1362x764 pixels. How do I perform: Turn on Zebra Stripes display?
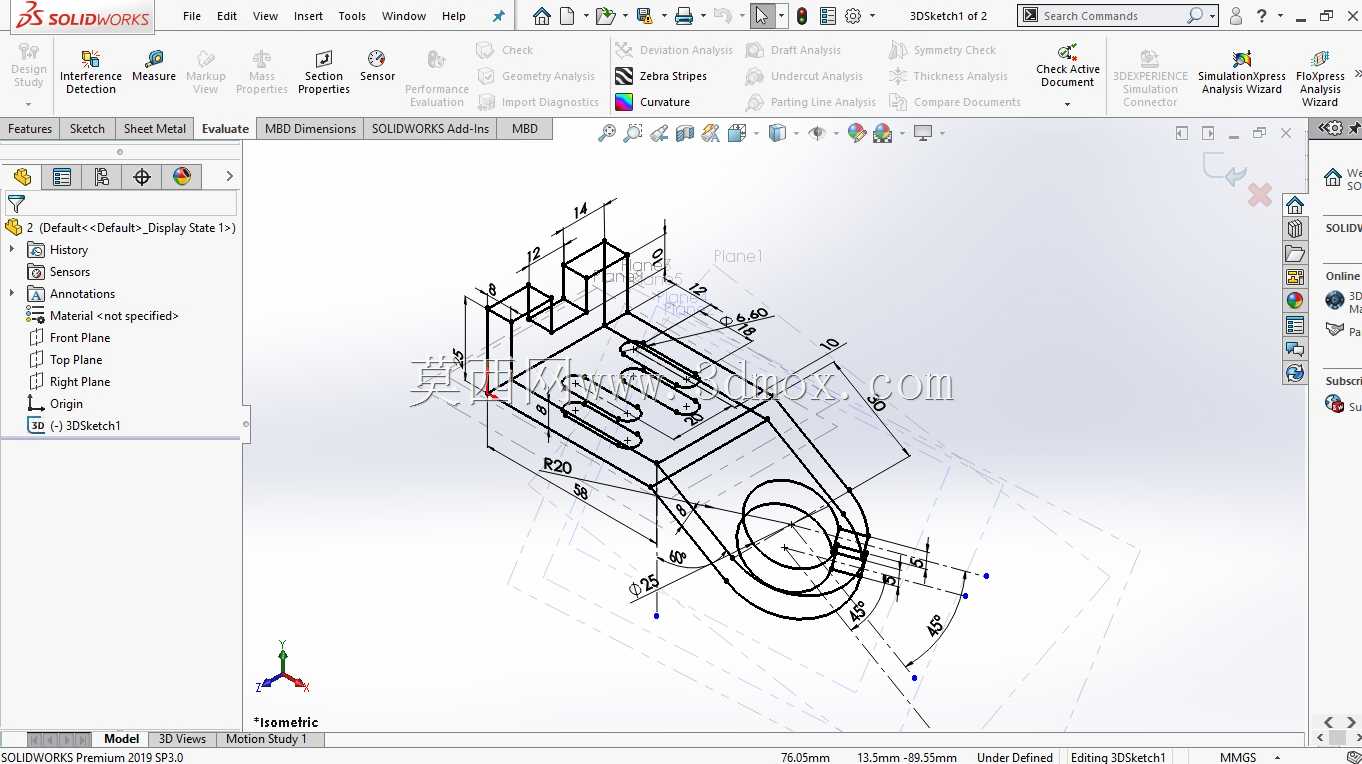coord(661,76)
